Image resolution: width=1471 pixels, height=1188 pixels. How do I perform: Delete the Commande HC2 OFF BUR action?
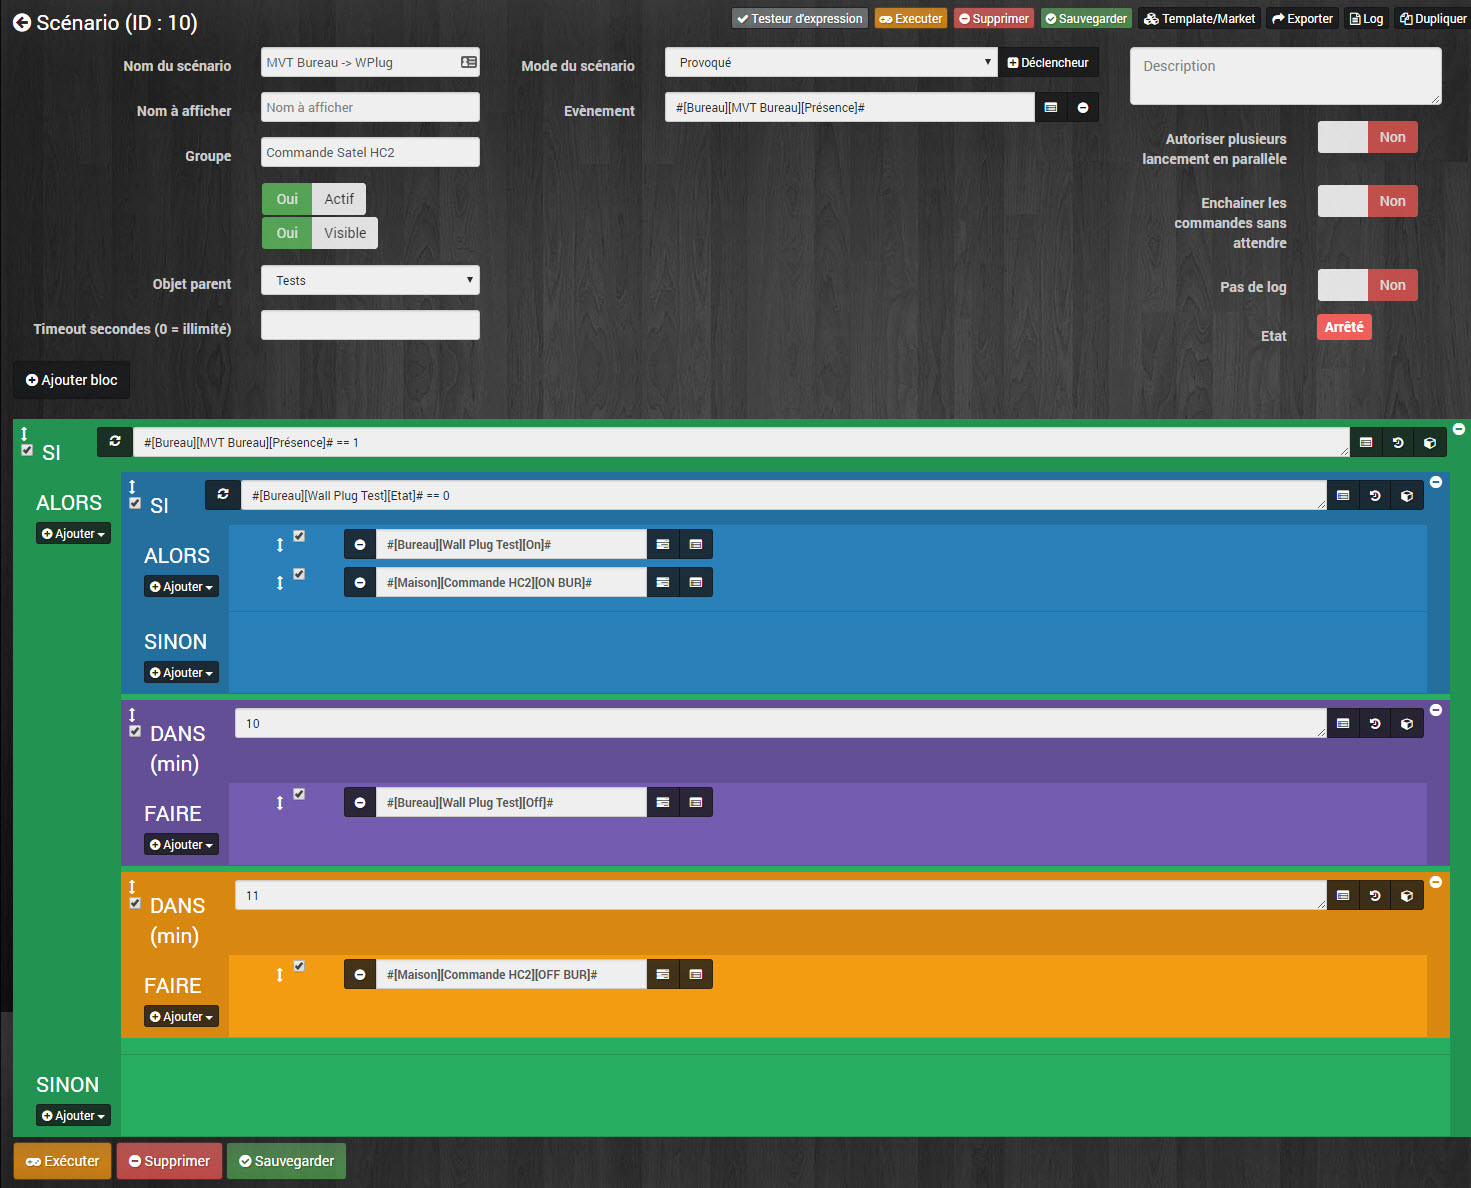tap(360, 974)
